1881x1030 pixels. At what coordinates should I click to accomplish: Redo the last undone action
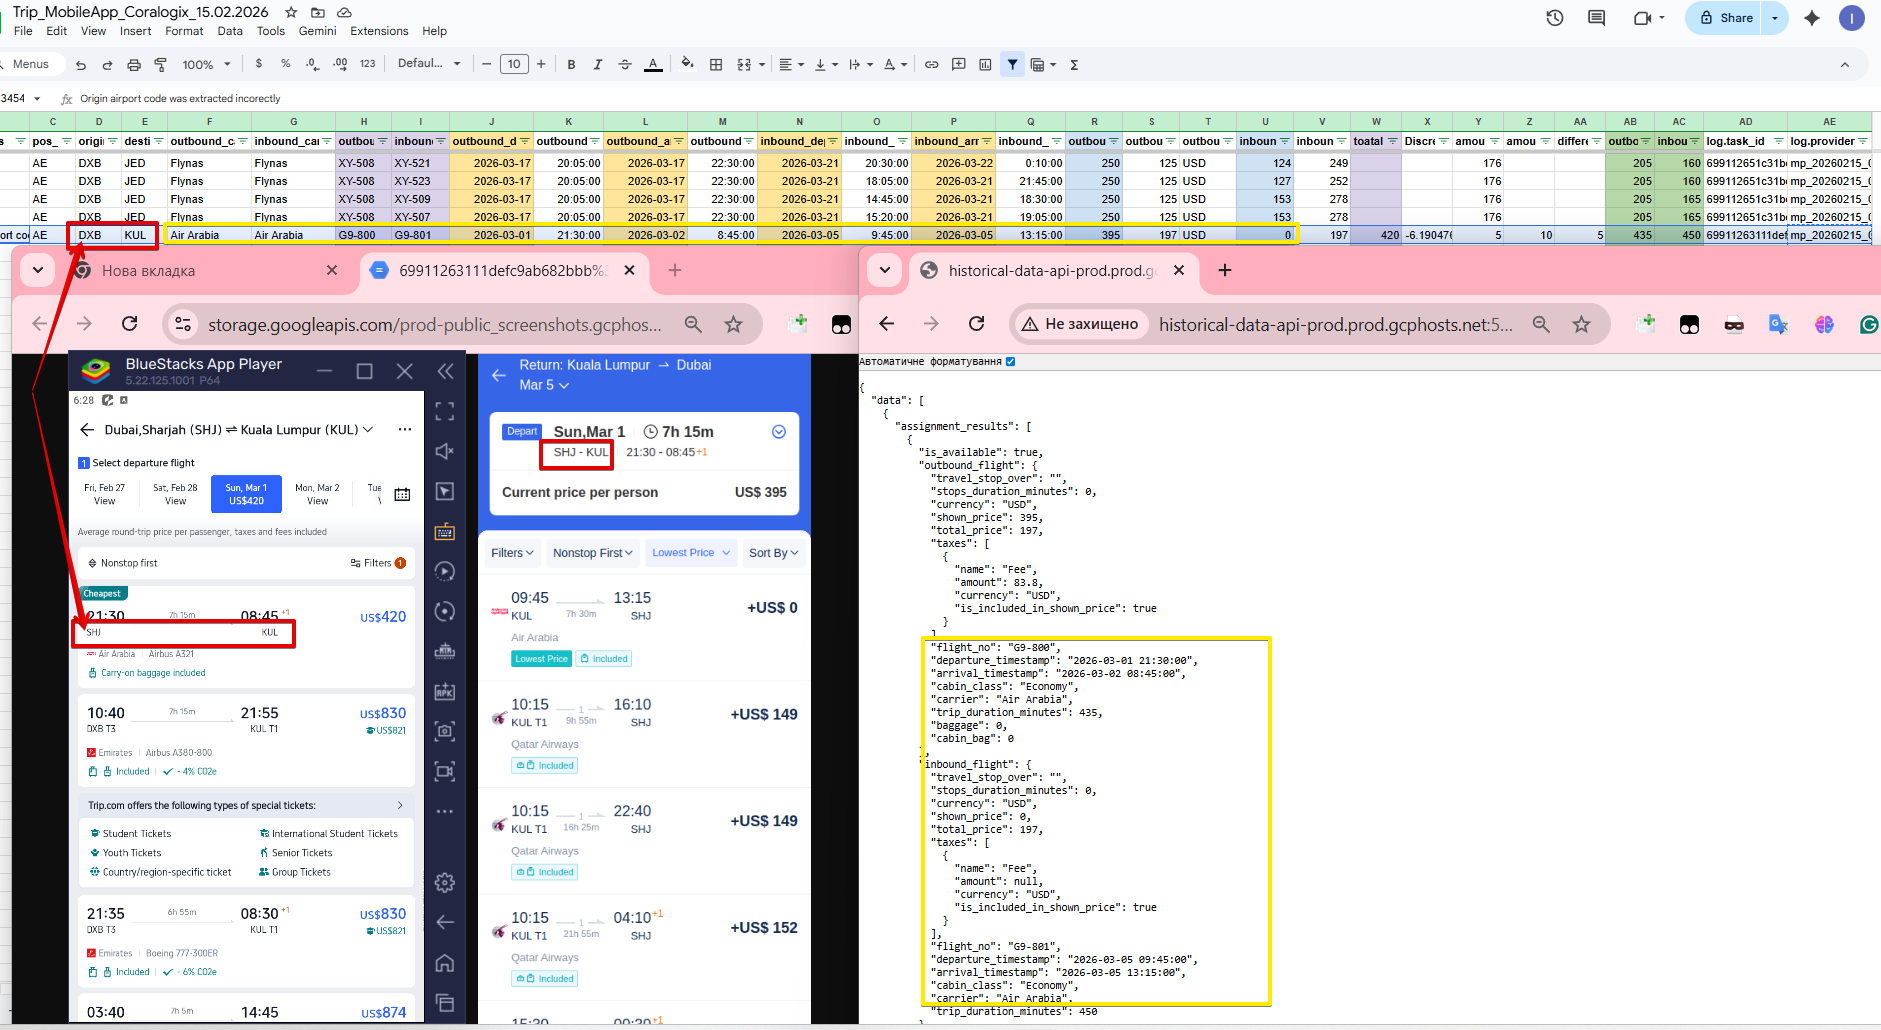pyautogui.click(x=107, y=65)
